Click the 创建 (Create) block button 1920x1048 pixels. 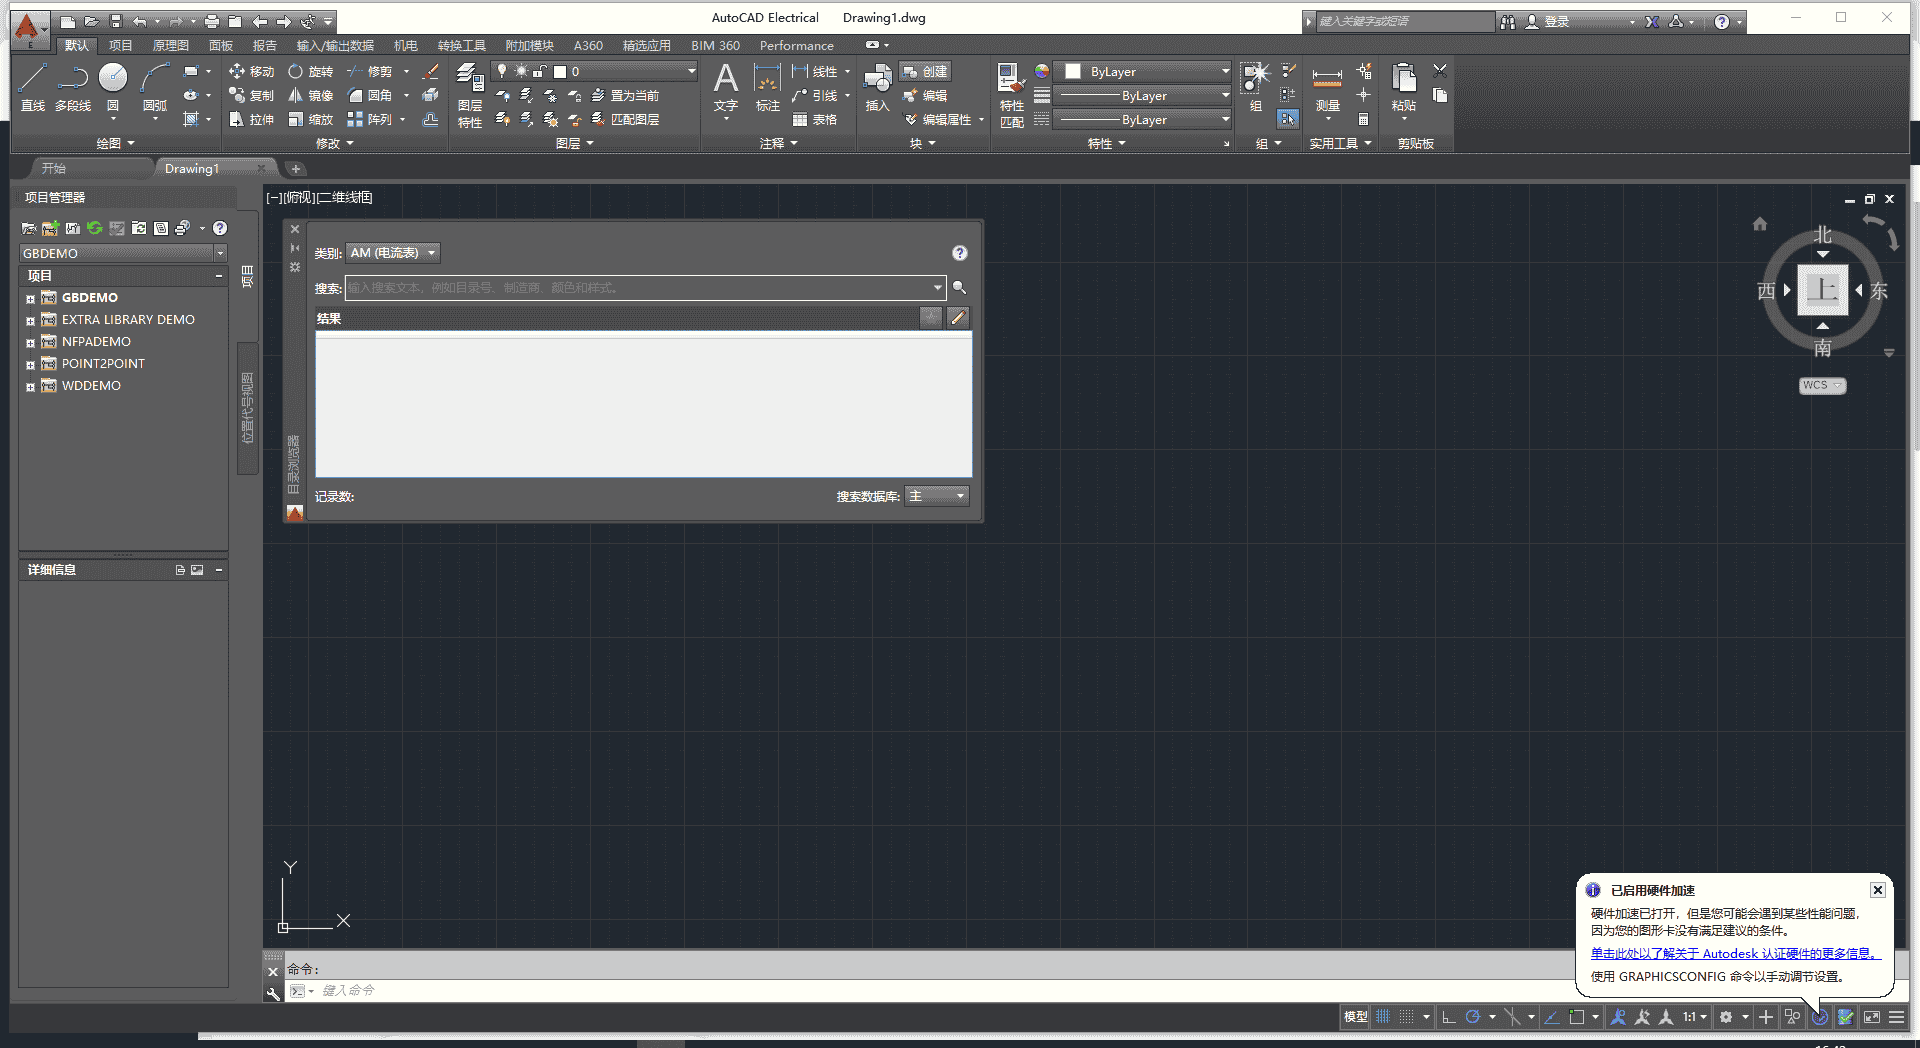pos(924,71)
